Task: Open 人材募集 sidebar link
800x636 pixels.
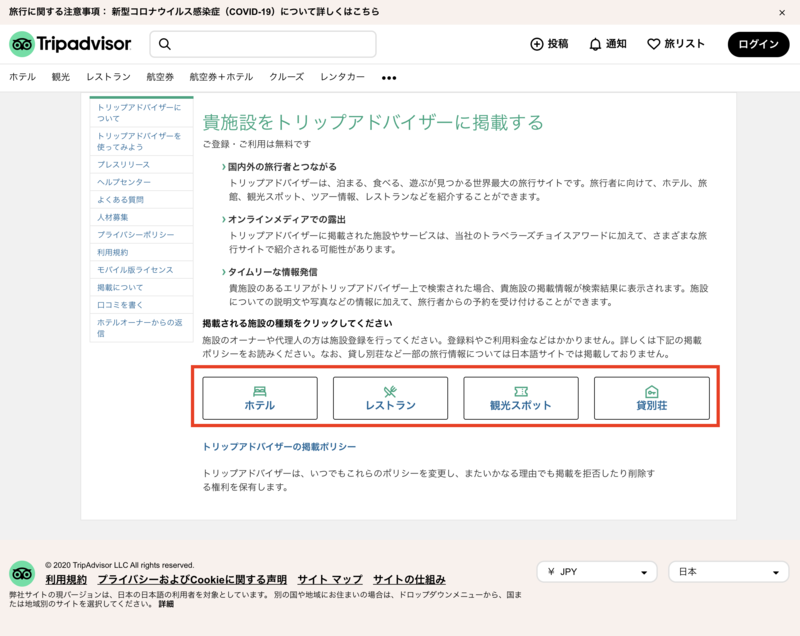Action: (x=113, y=217)
